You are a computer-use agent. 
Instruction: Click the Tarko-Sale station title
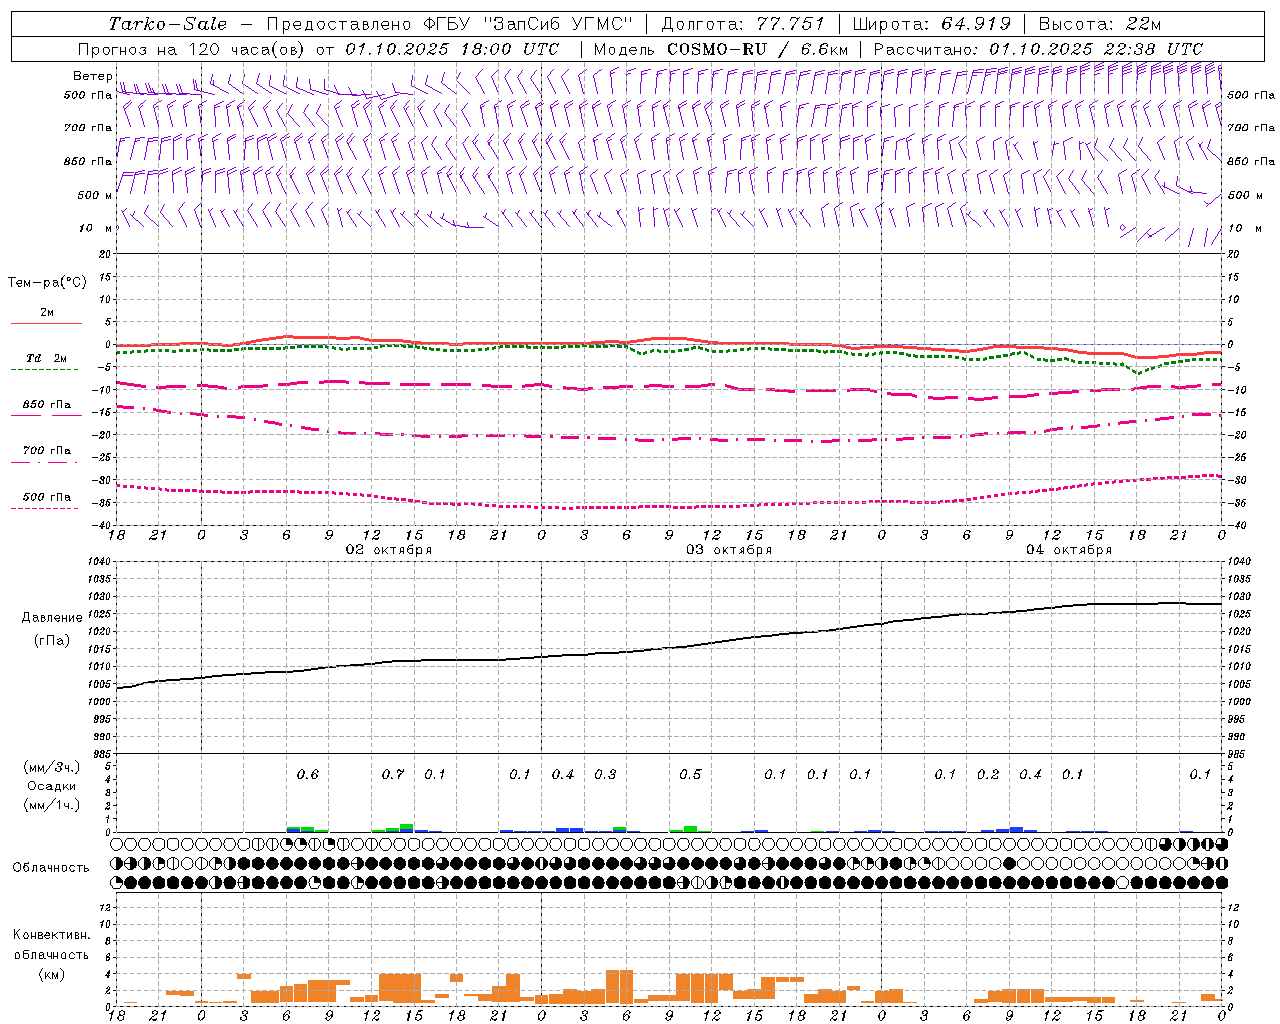(168, 24)
